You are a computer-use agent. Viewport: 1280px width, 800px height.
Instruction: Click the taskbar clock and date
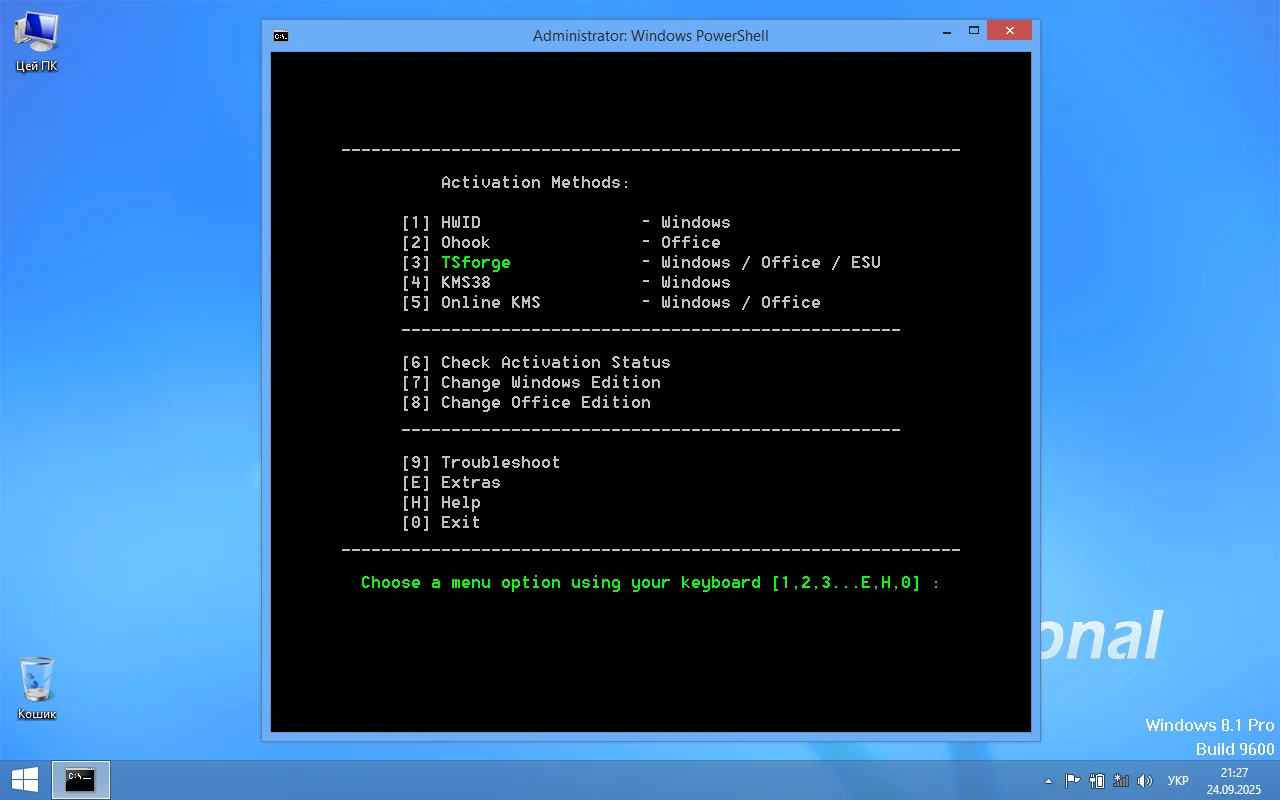pyautogui.click(x=1234, y=781)
